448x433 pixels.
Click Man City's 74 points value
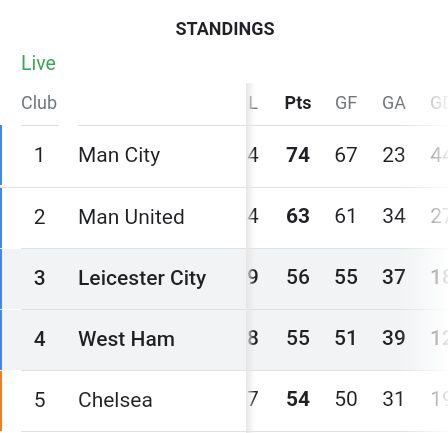(x=298, y=155)
